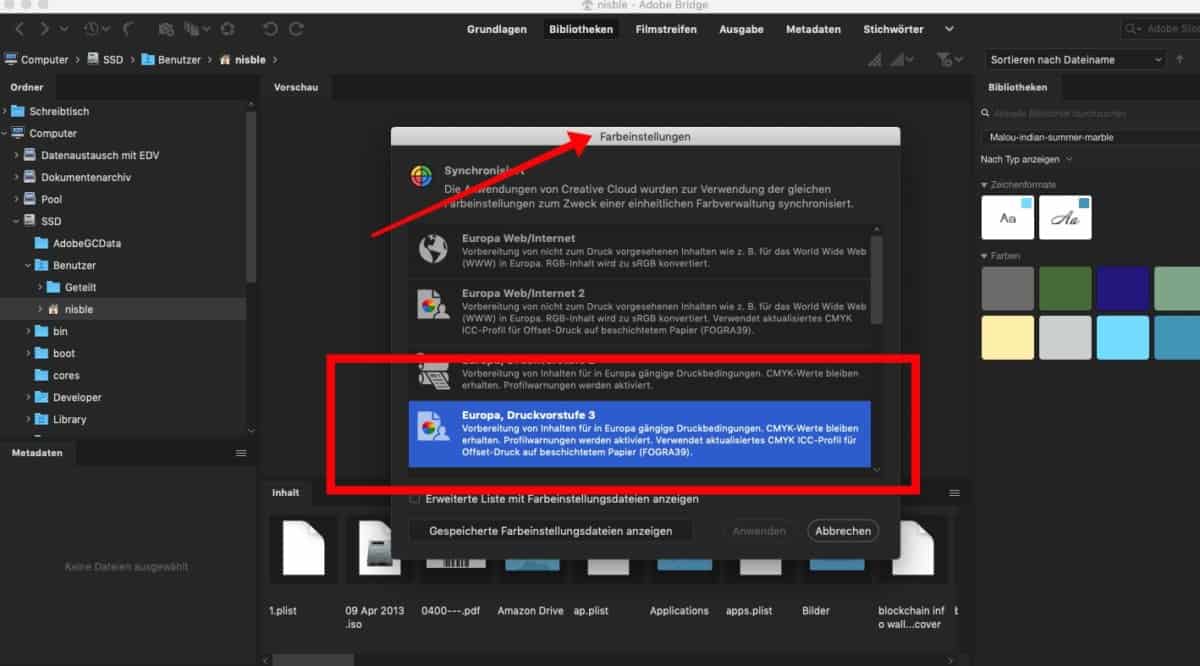Select the dark green color swatch

point(1065,288)
